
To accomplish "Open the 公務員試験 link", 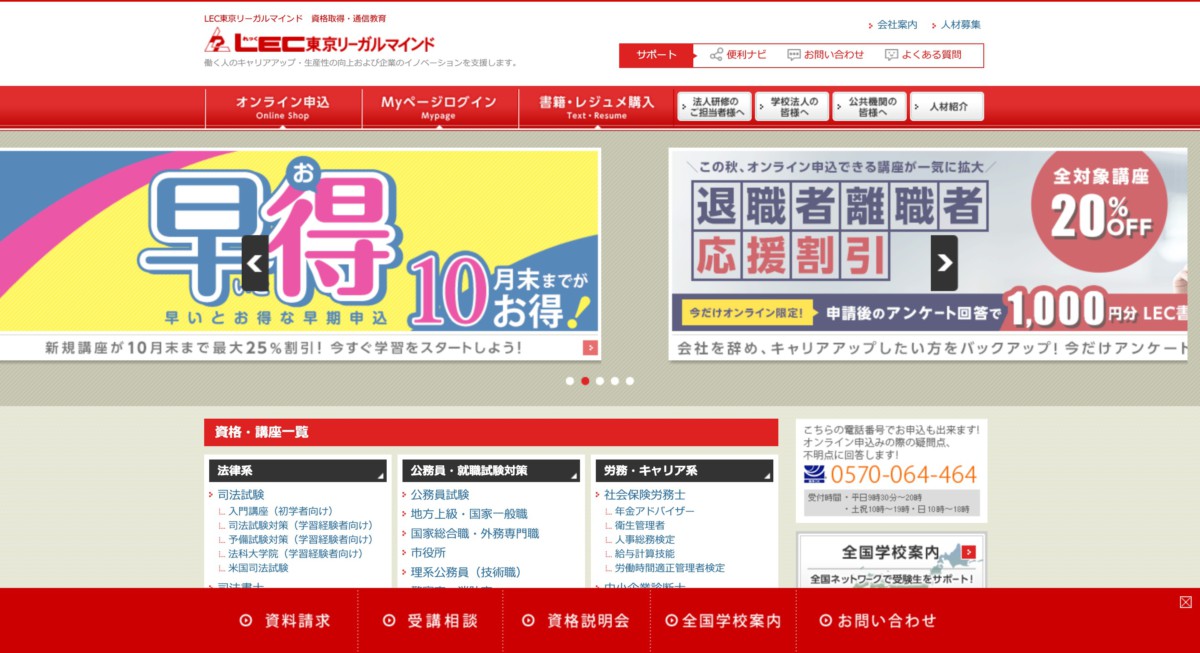I will [x=440, y=494].
